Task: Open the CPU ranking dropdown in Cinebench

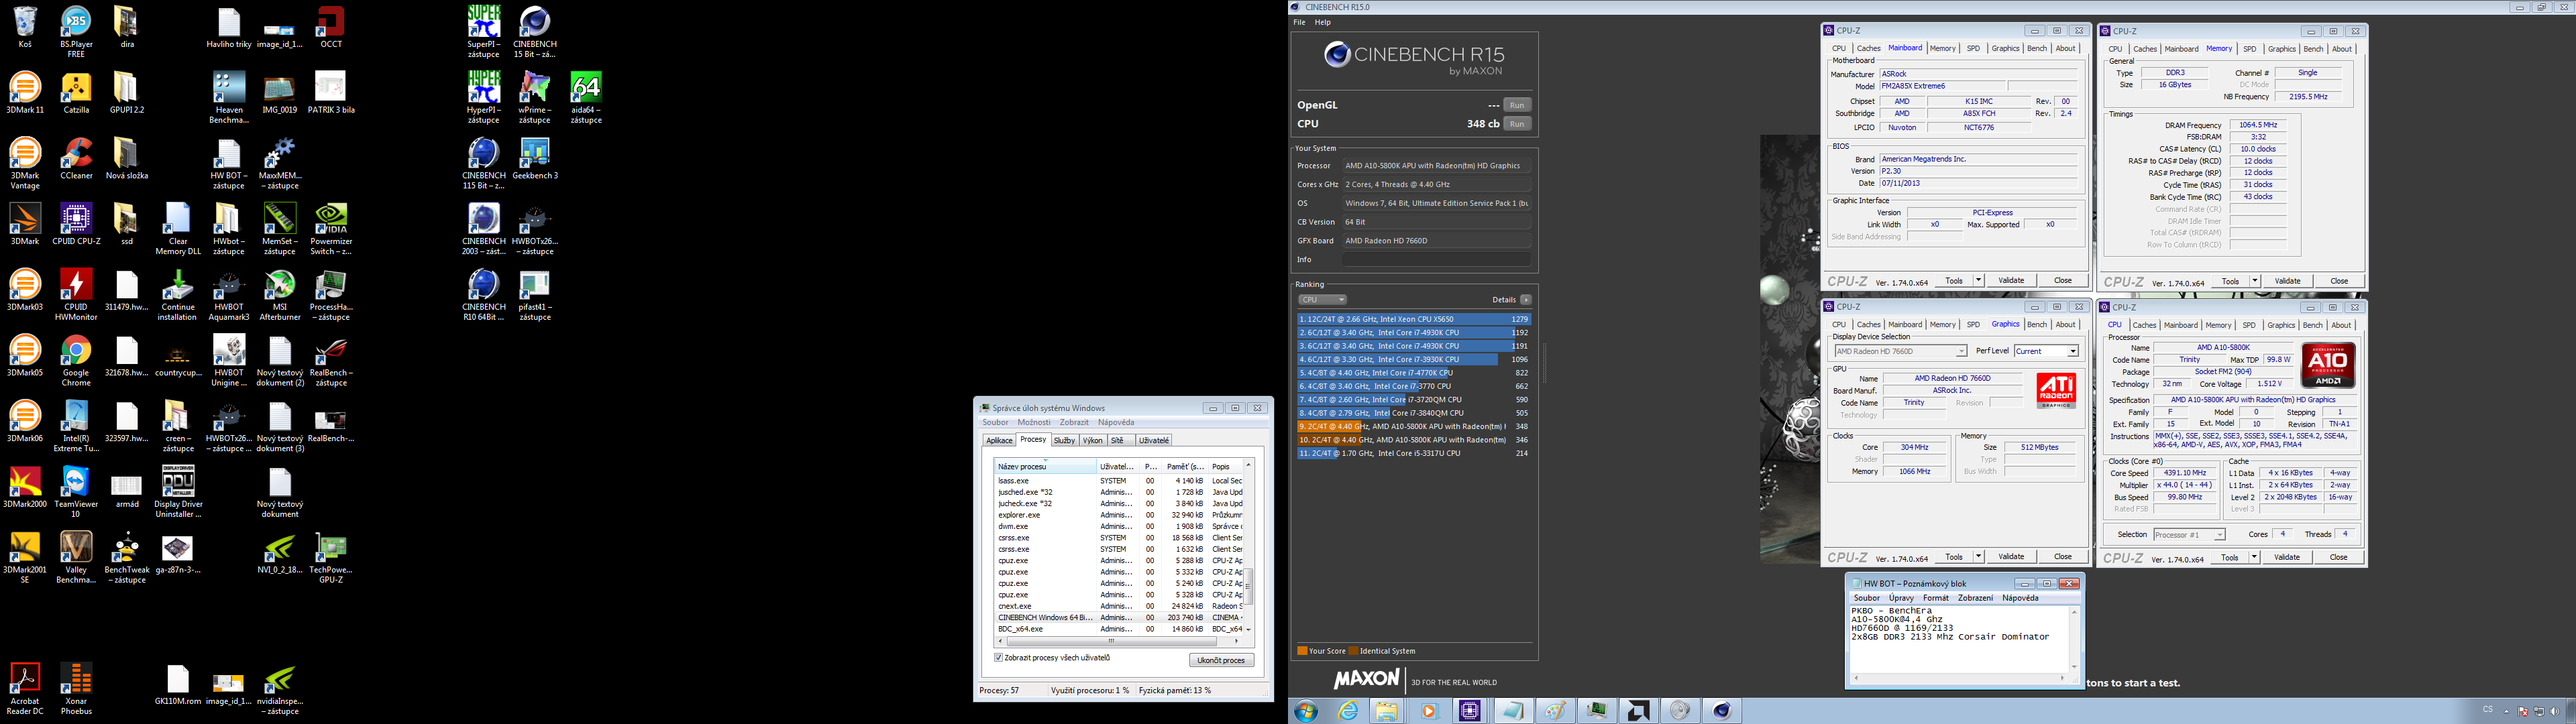Action: 1322,300
